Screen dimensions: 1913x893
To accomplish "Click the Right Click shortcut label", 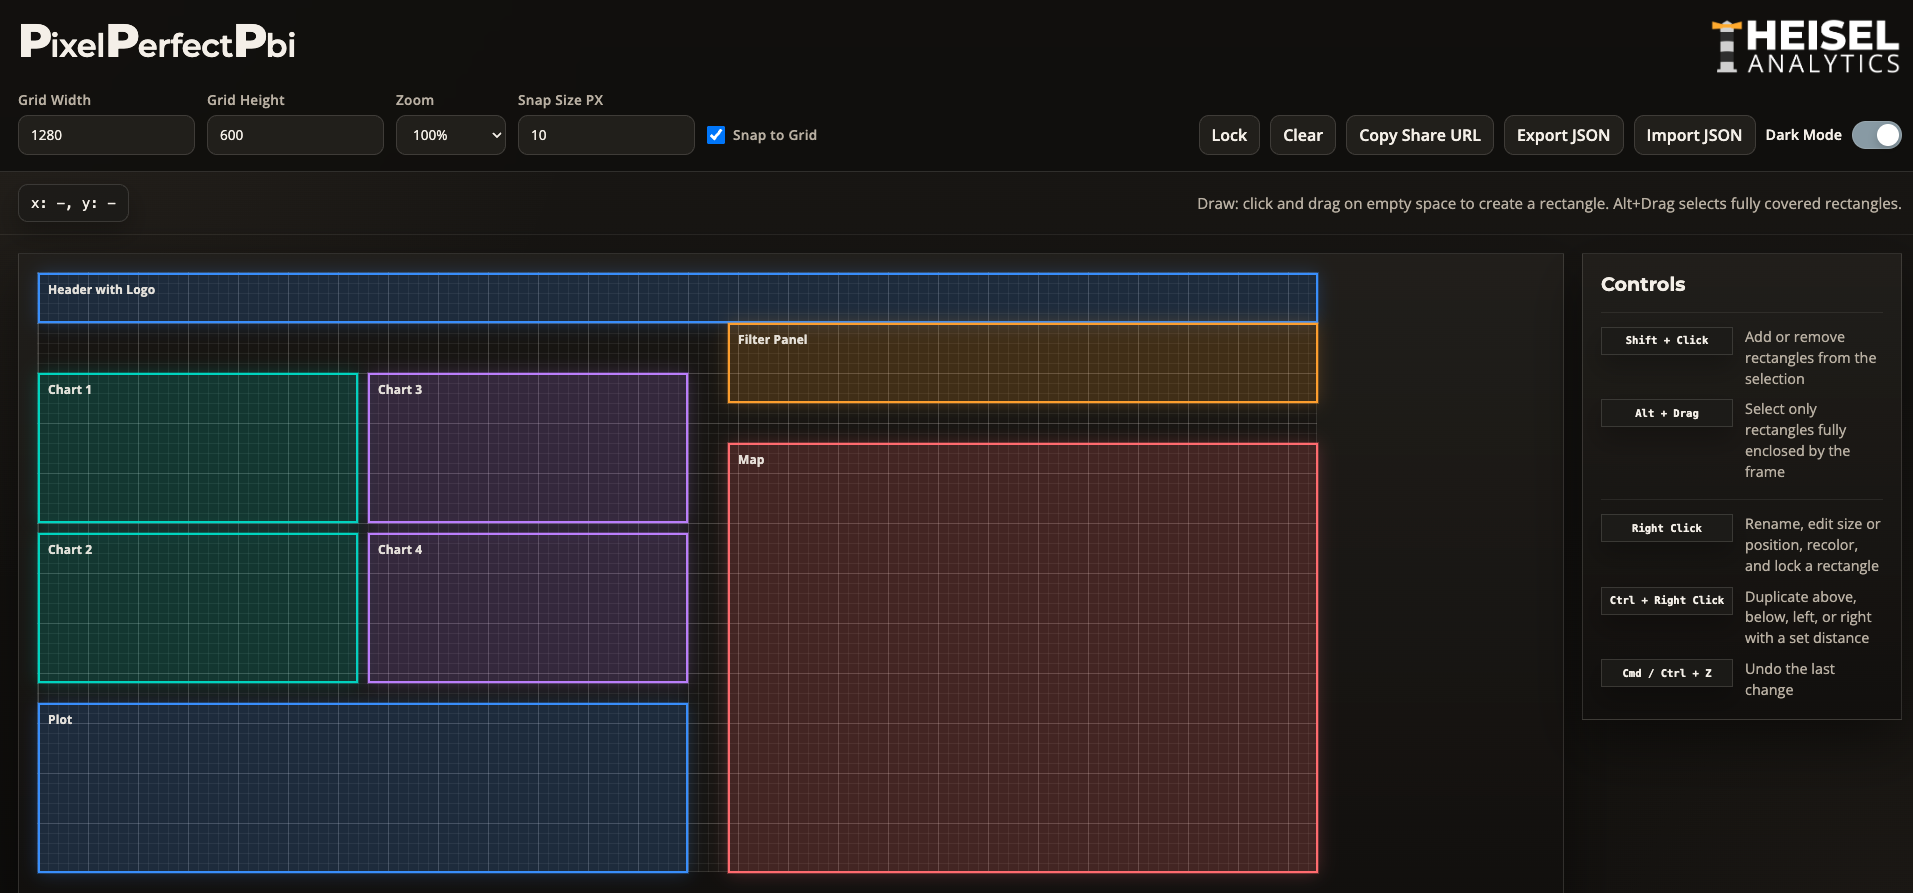I will tap(1666, 528).
